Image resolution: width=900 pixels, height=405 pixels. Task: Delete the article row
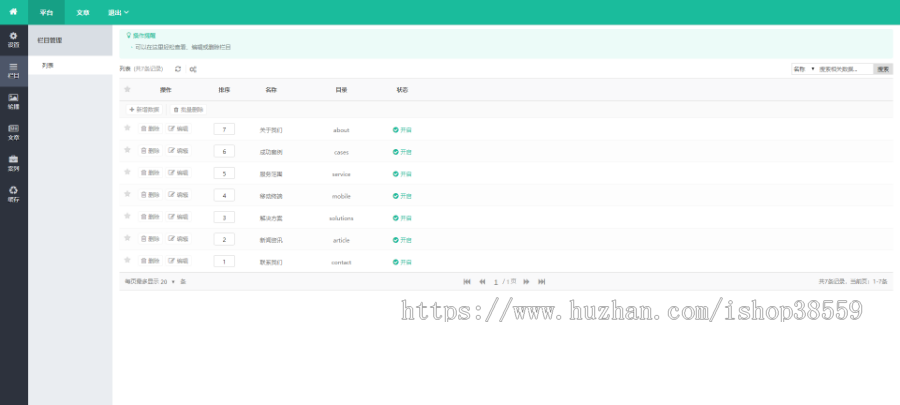[x=150, y=239]
